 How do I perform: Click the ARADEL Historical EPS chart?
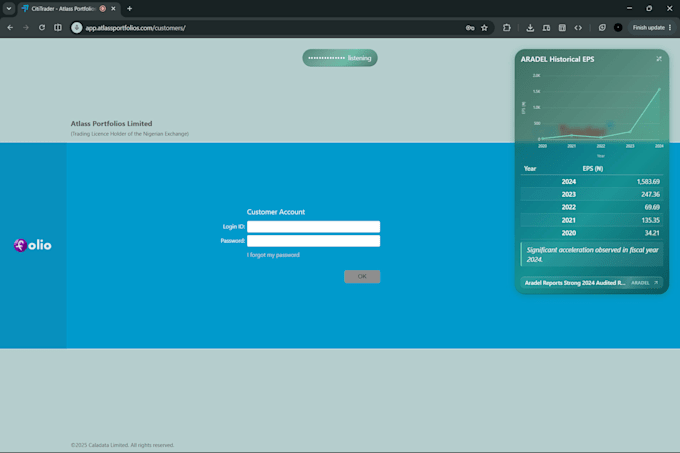click(x=592, y=114)
